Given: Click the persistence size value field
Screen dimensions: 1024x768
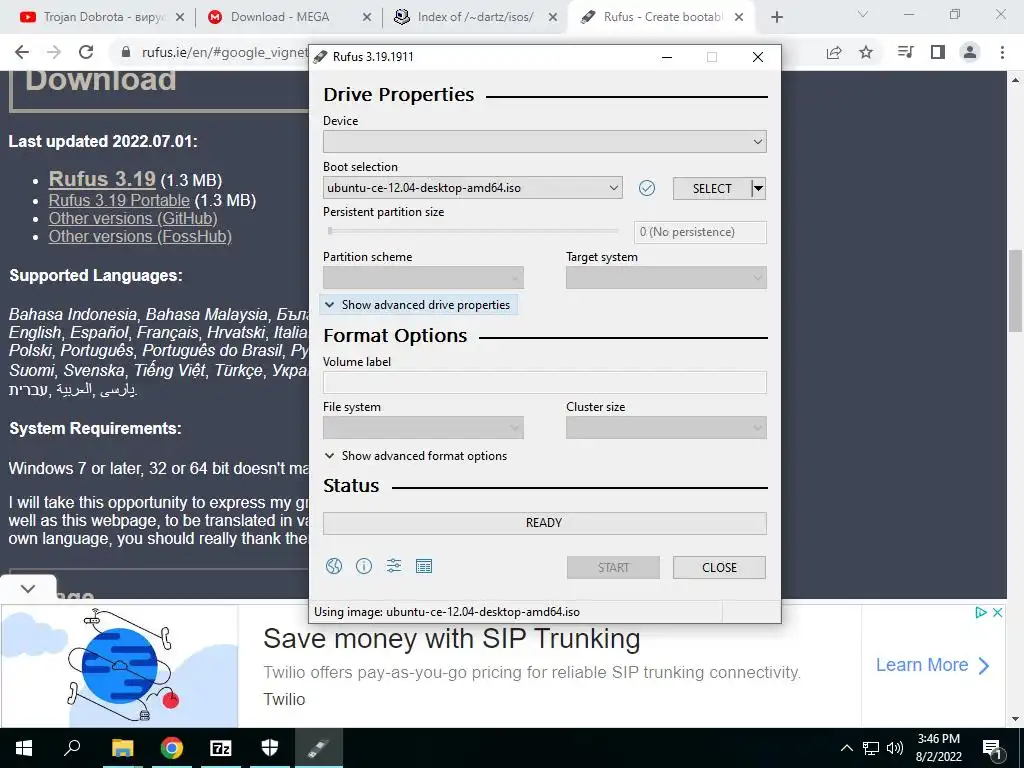Looking at the screenshot, I should tap(700, 232).
